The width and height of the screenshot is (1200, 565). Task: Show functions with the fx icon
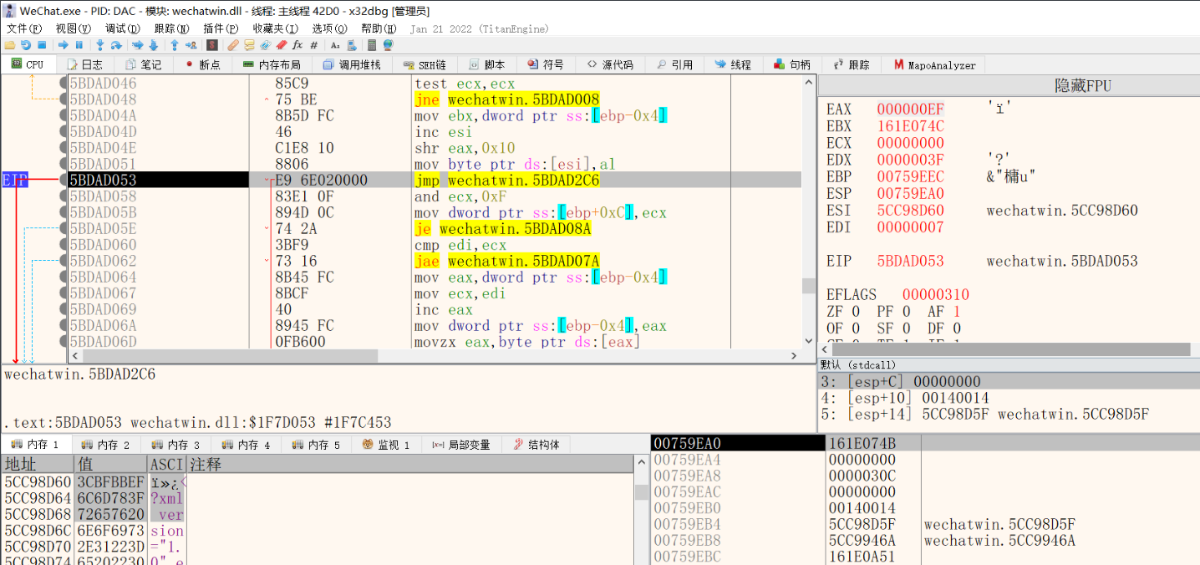point(297,45)
